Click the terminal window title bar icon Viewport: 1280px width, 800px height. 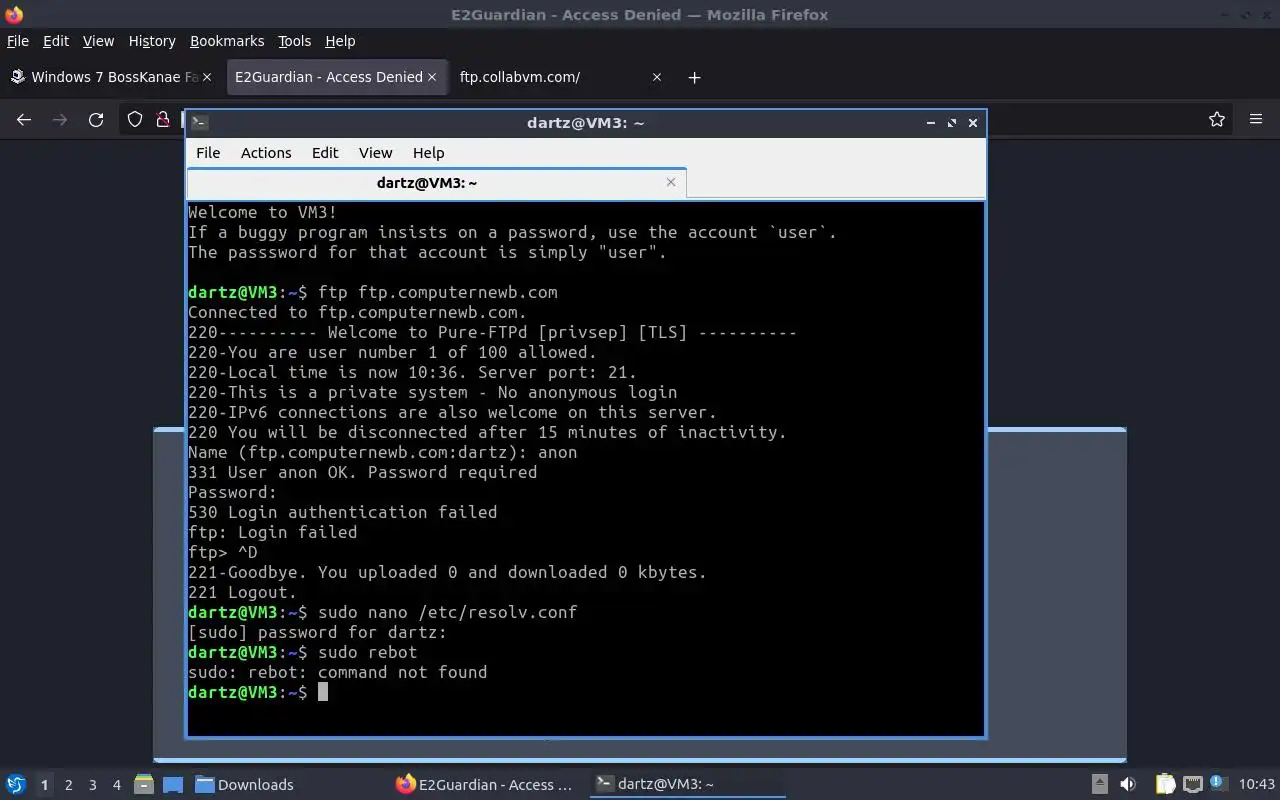(200, 123)
